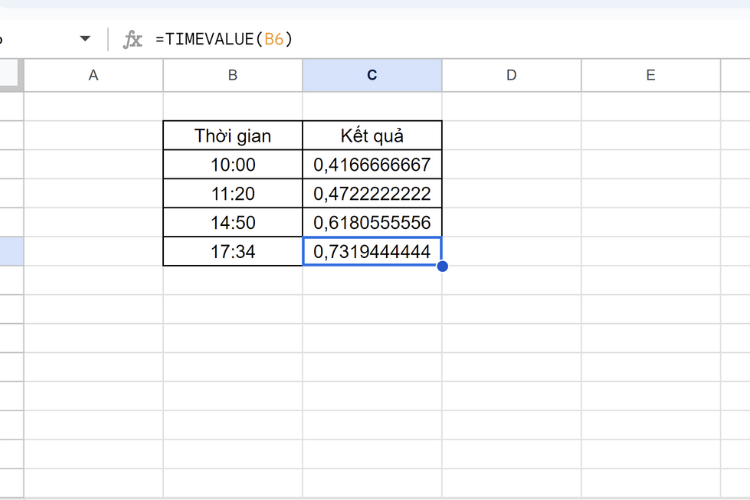Click the fx function icon
The image size is (750, 500).
point(132,39)
